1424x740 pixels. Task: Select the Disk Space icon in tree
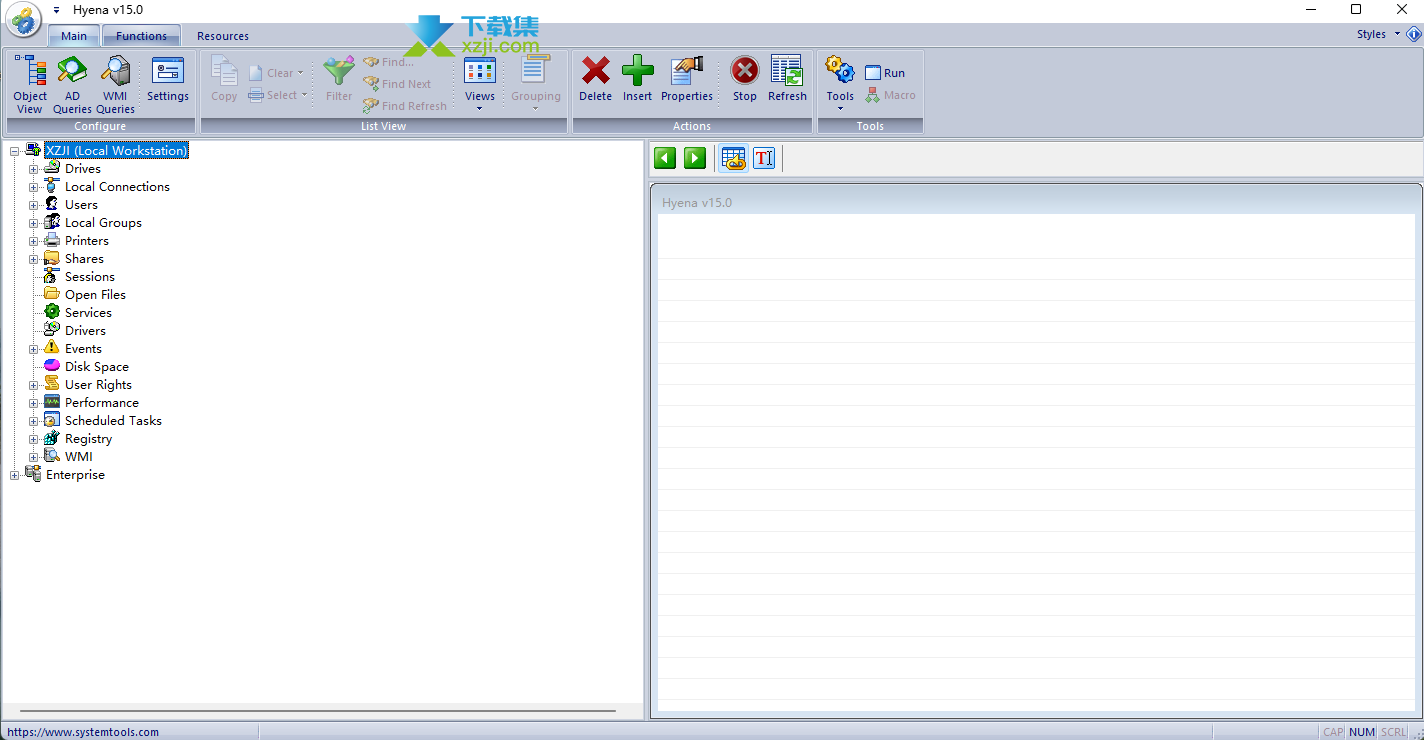[x=52, y=366]
